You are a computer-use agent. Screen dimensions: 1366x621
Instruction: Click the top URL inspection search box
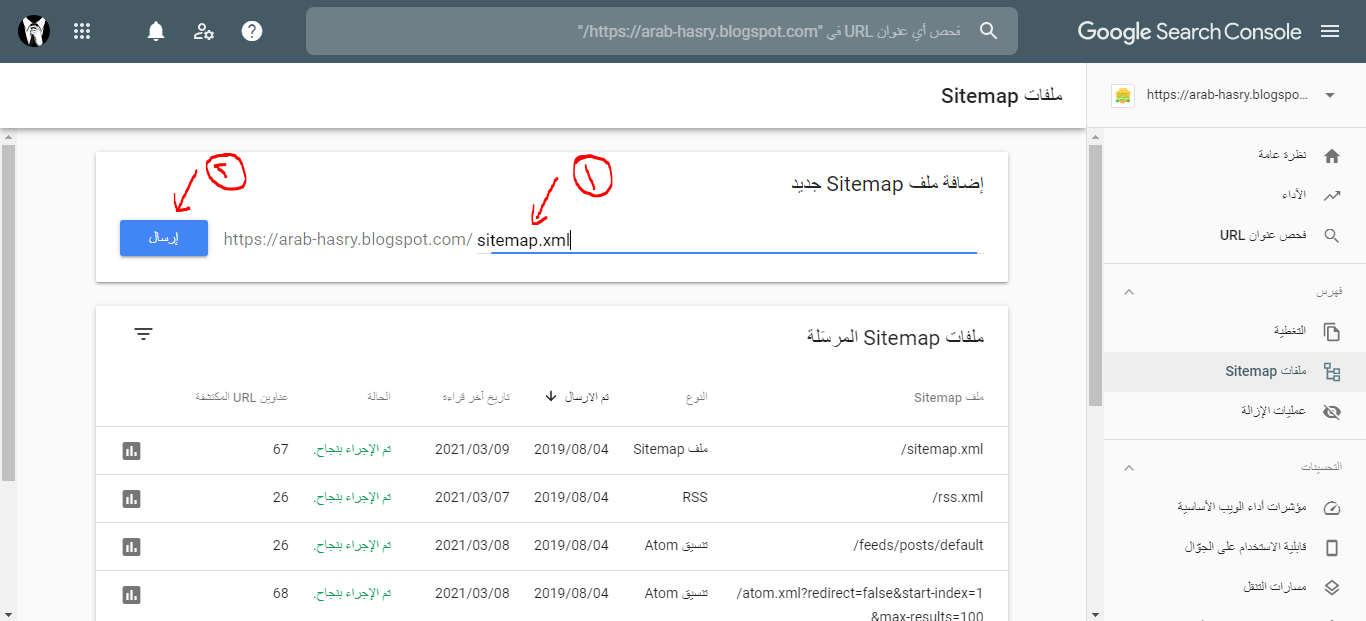(x=662, y=31)
